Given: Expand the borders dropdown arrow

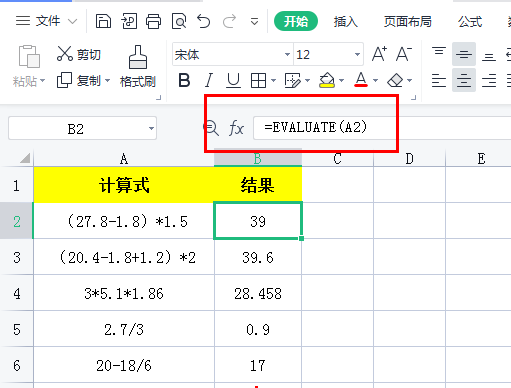Looking at the screenshot, I should point(273,80).
